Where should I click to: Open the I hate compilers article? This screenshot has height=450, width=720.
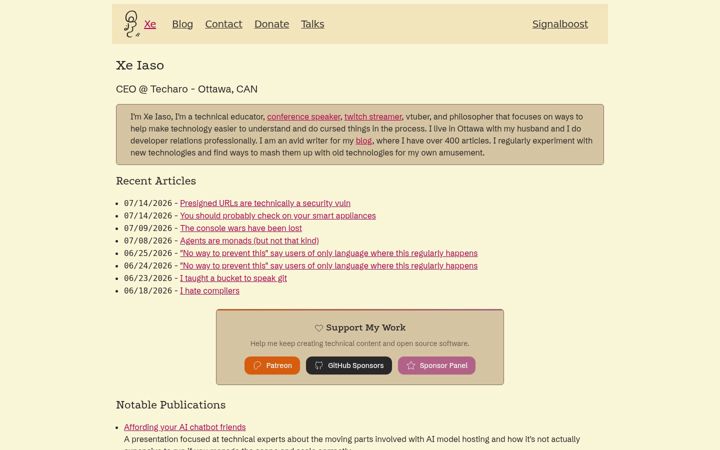[x=209, y=291]
